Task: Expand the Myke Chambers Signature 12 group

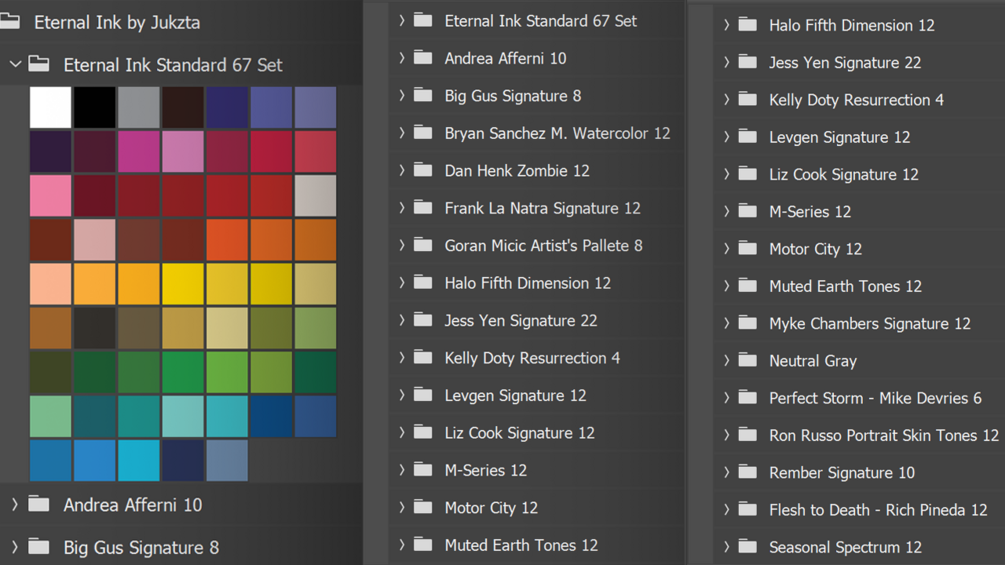Action: (x=726, y=323)
